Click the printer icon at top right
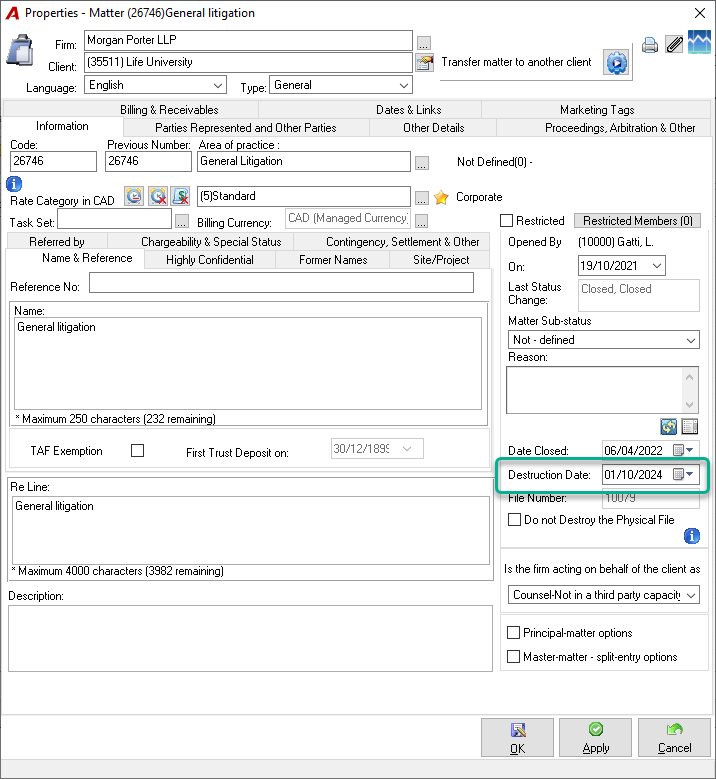Image resolution: width=716 pixels, height=779 pixels. [x=649, y=45]
